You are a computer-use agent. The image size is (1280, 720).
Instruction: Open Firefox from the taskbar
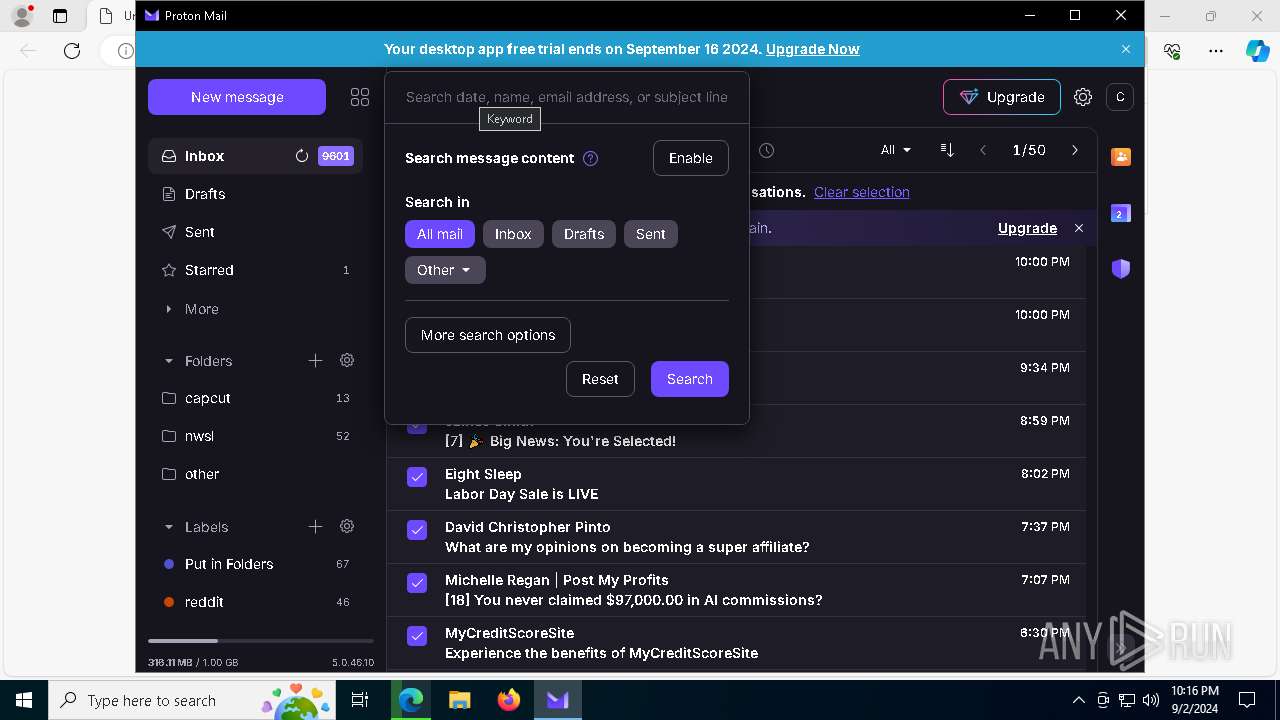tap(509, 700)
